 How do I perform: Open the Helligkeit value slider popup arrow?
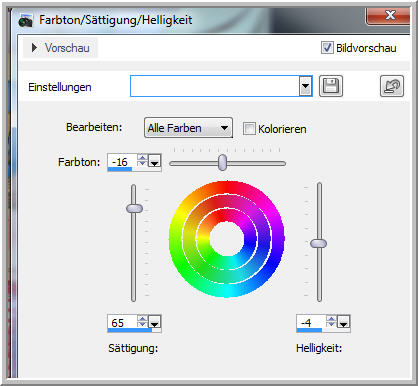pos(343,322)
